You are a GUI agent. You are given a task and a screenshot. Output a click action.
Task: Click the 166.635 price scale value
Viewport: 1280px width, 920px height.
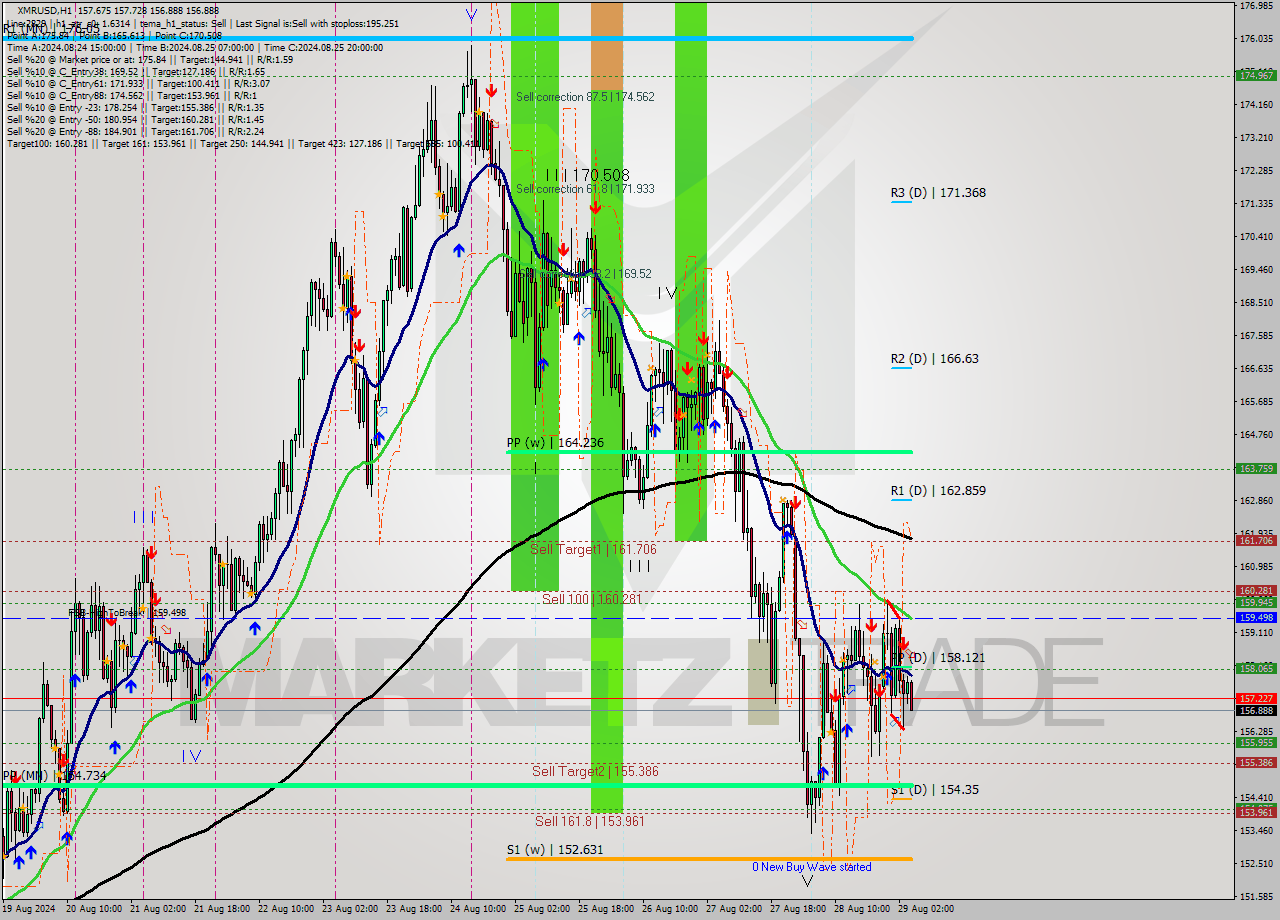(x=1256, y=369)
